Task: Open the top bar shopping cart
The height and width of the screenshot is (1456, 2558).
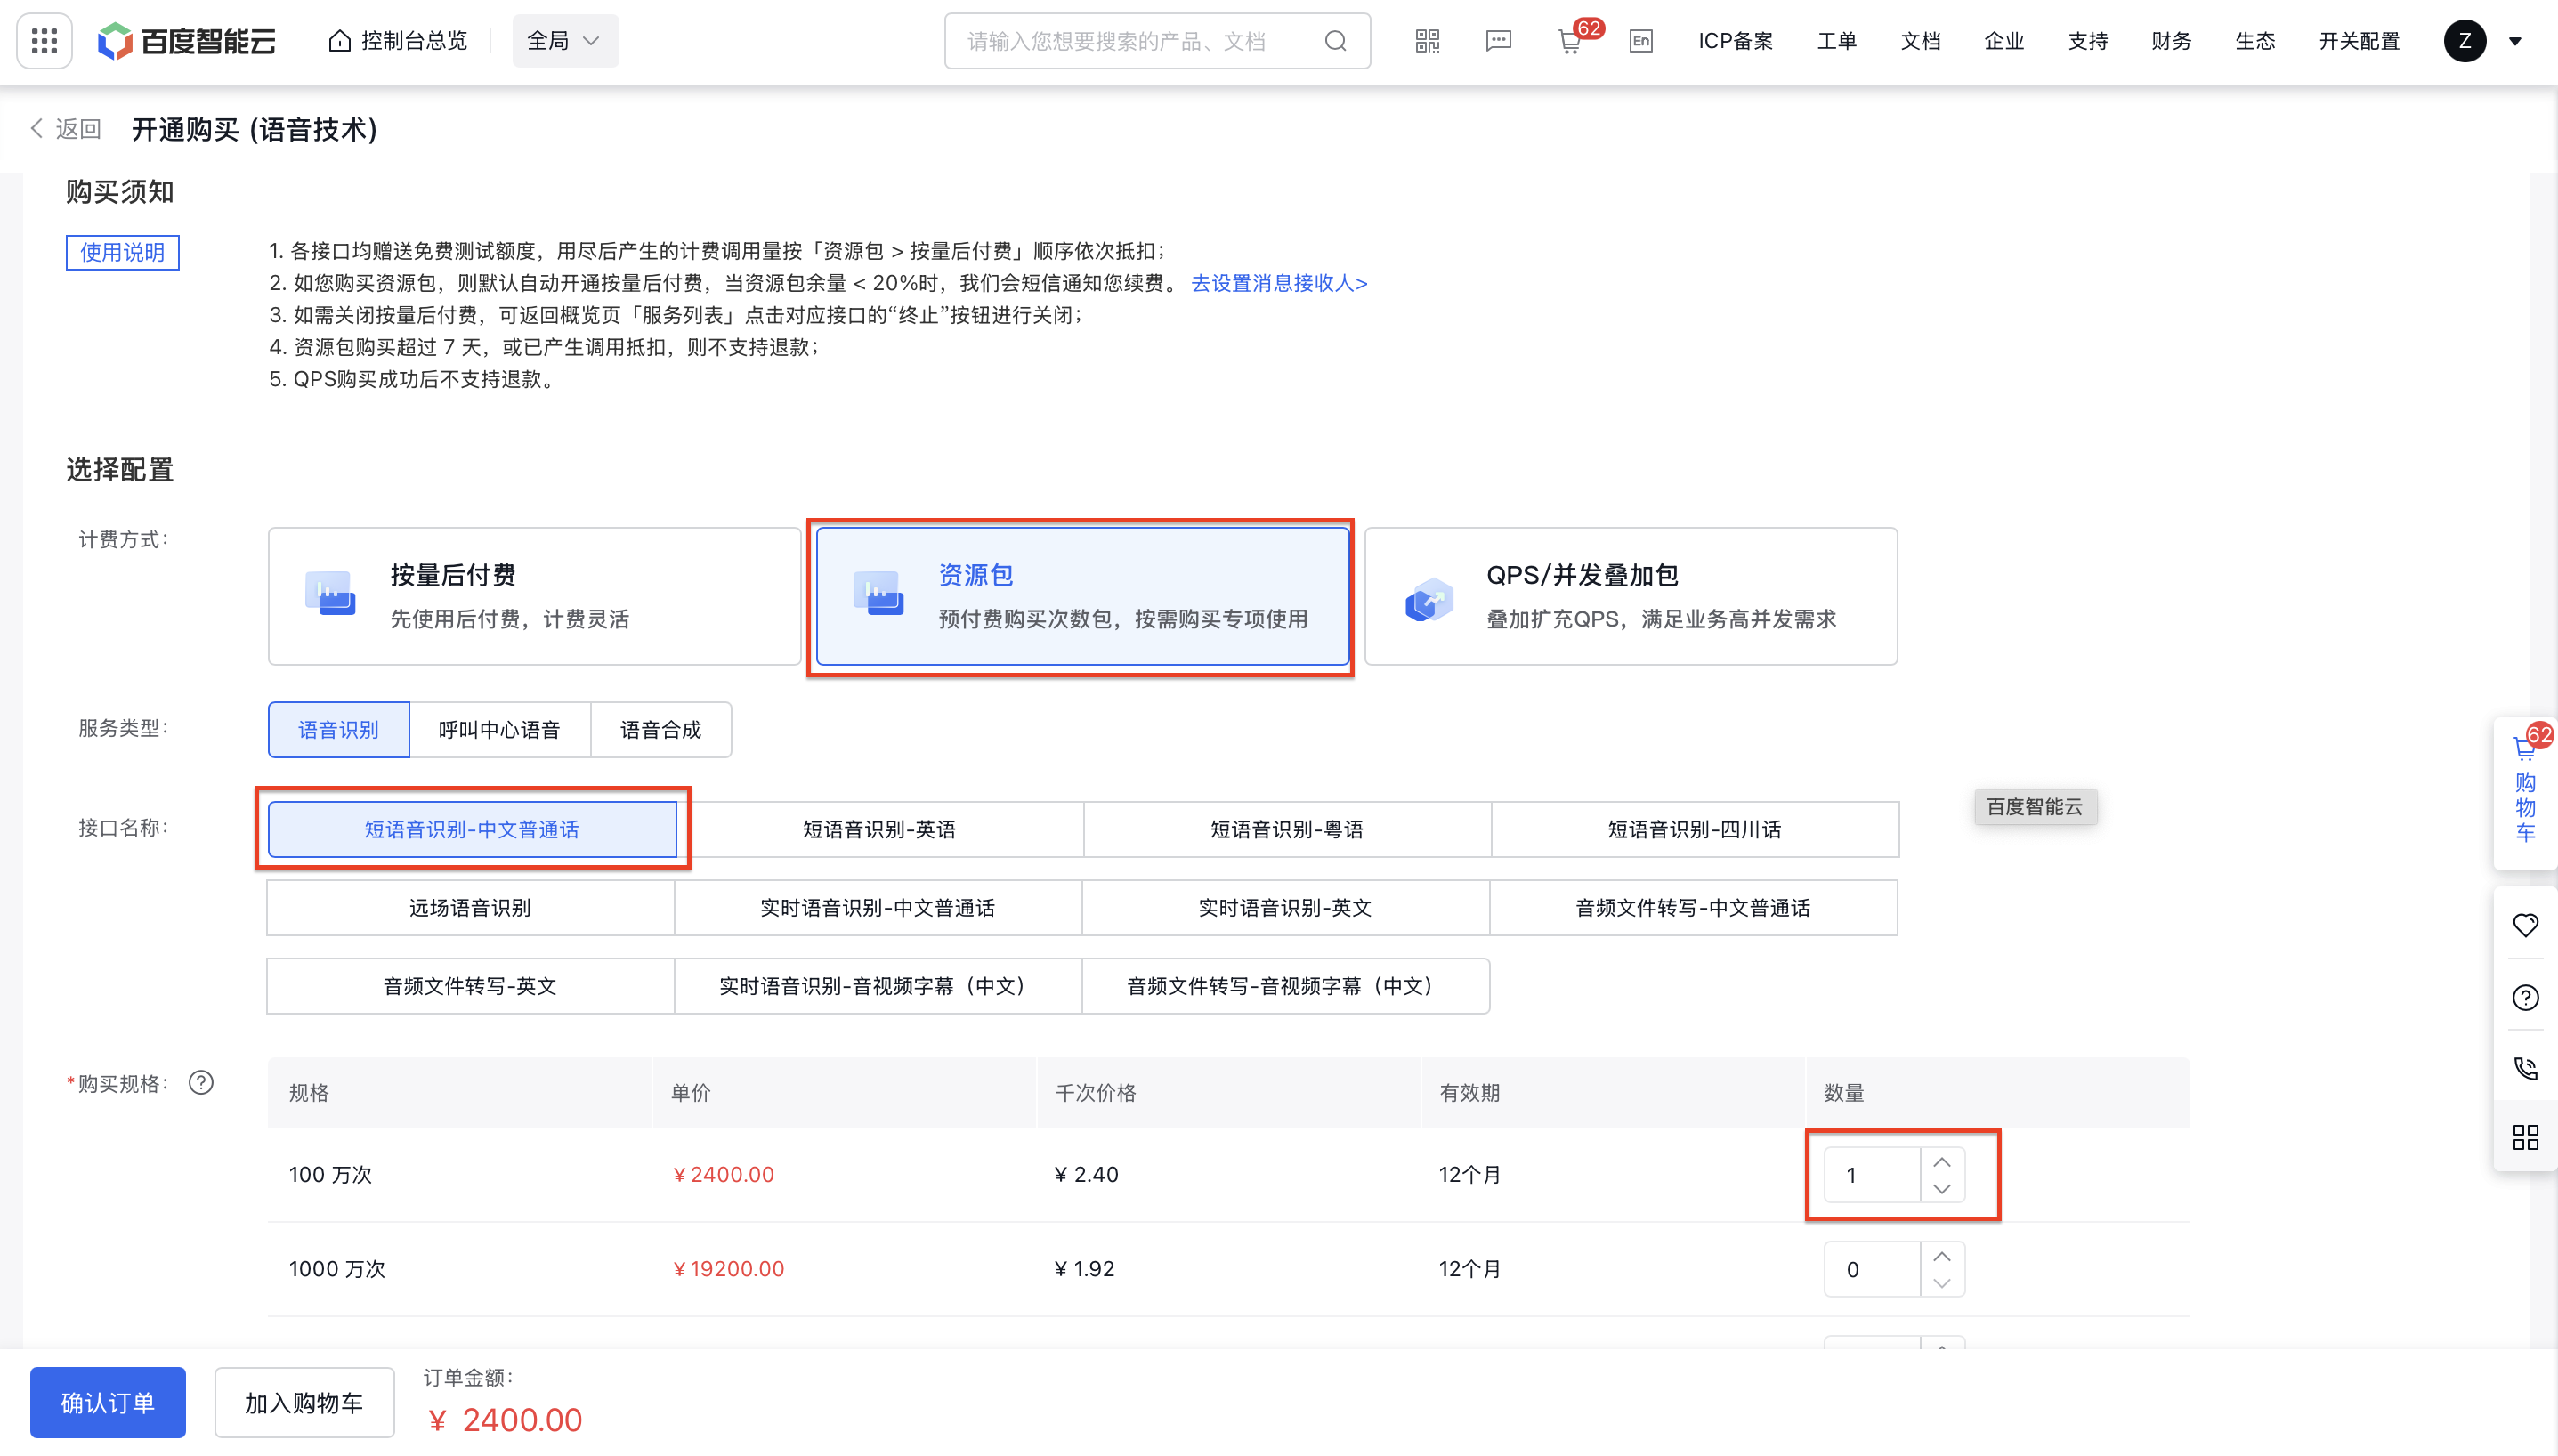Action: 1570,41
